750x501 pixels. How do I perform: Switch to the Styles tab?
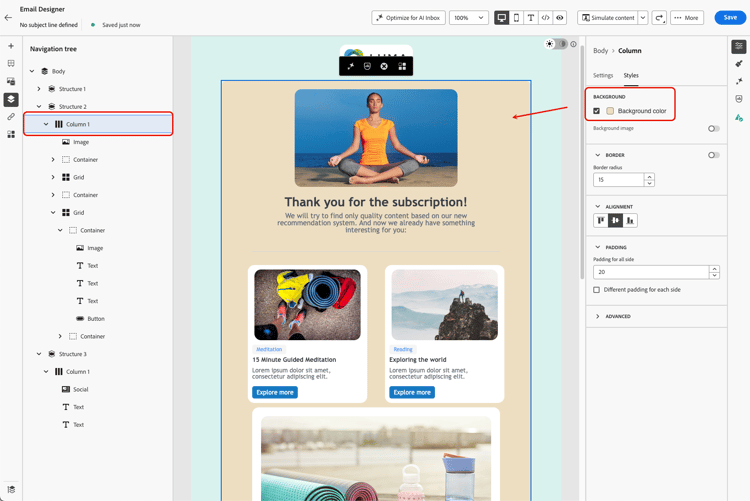[631, 76]
